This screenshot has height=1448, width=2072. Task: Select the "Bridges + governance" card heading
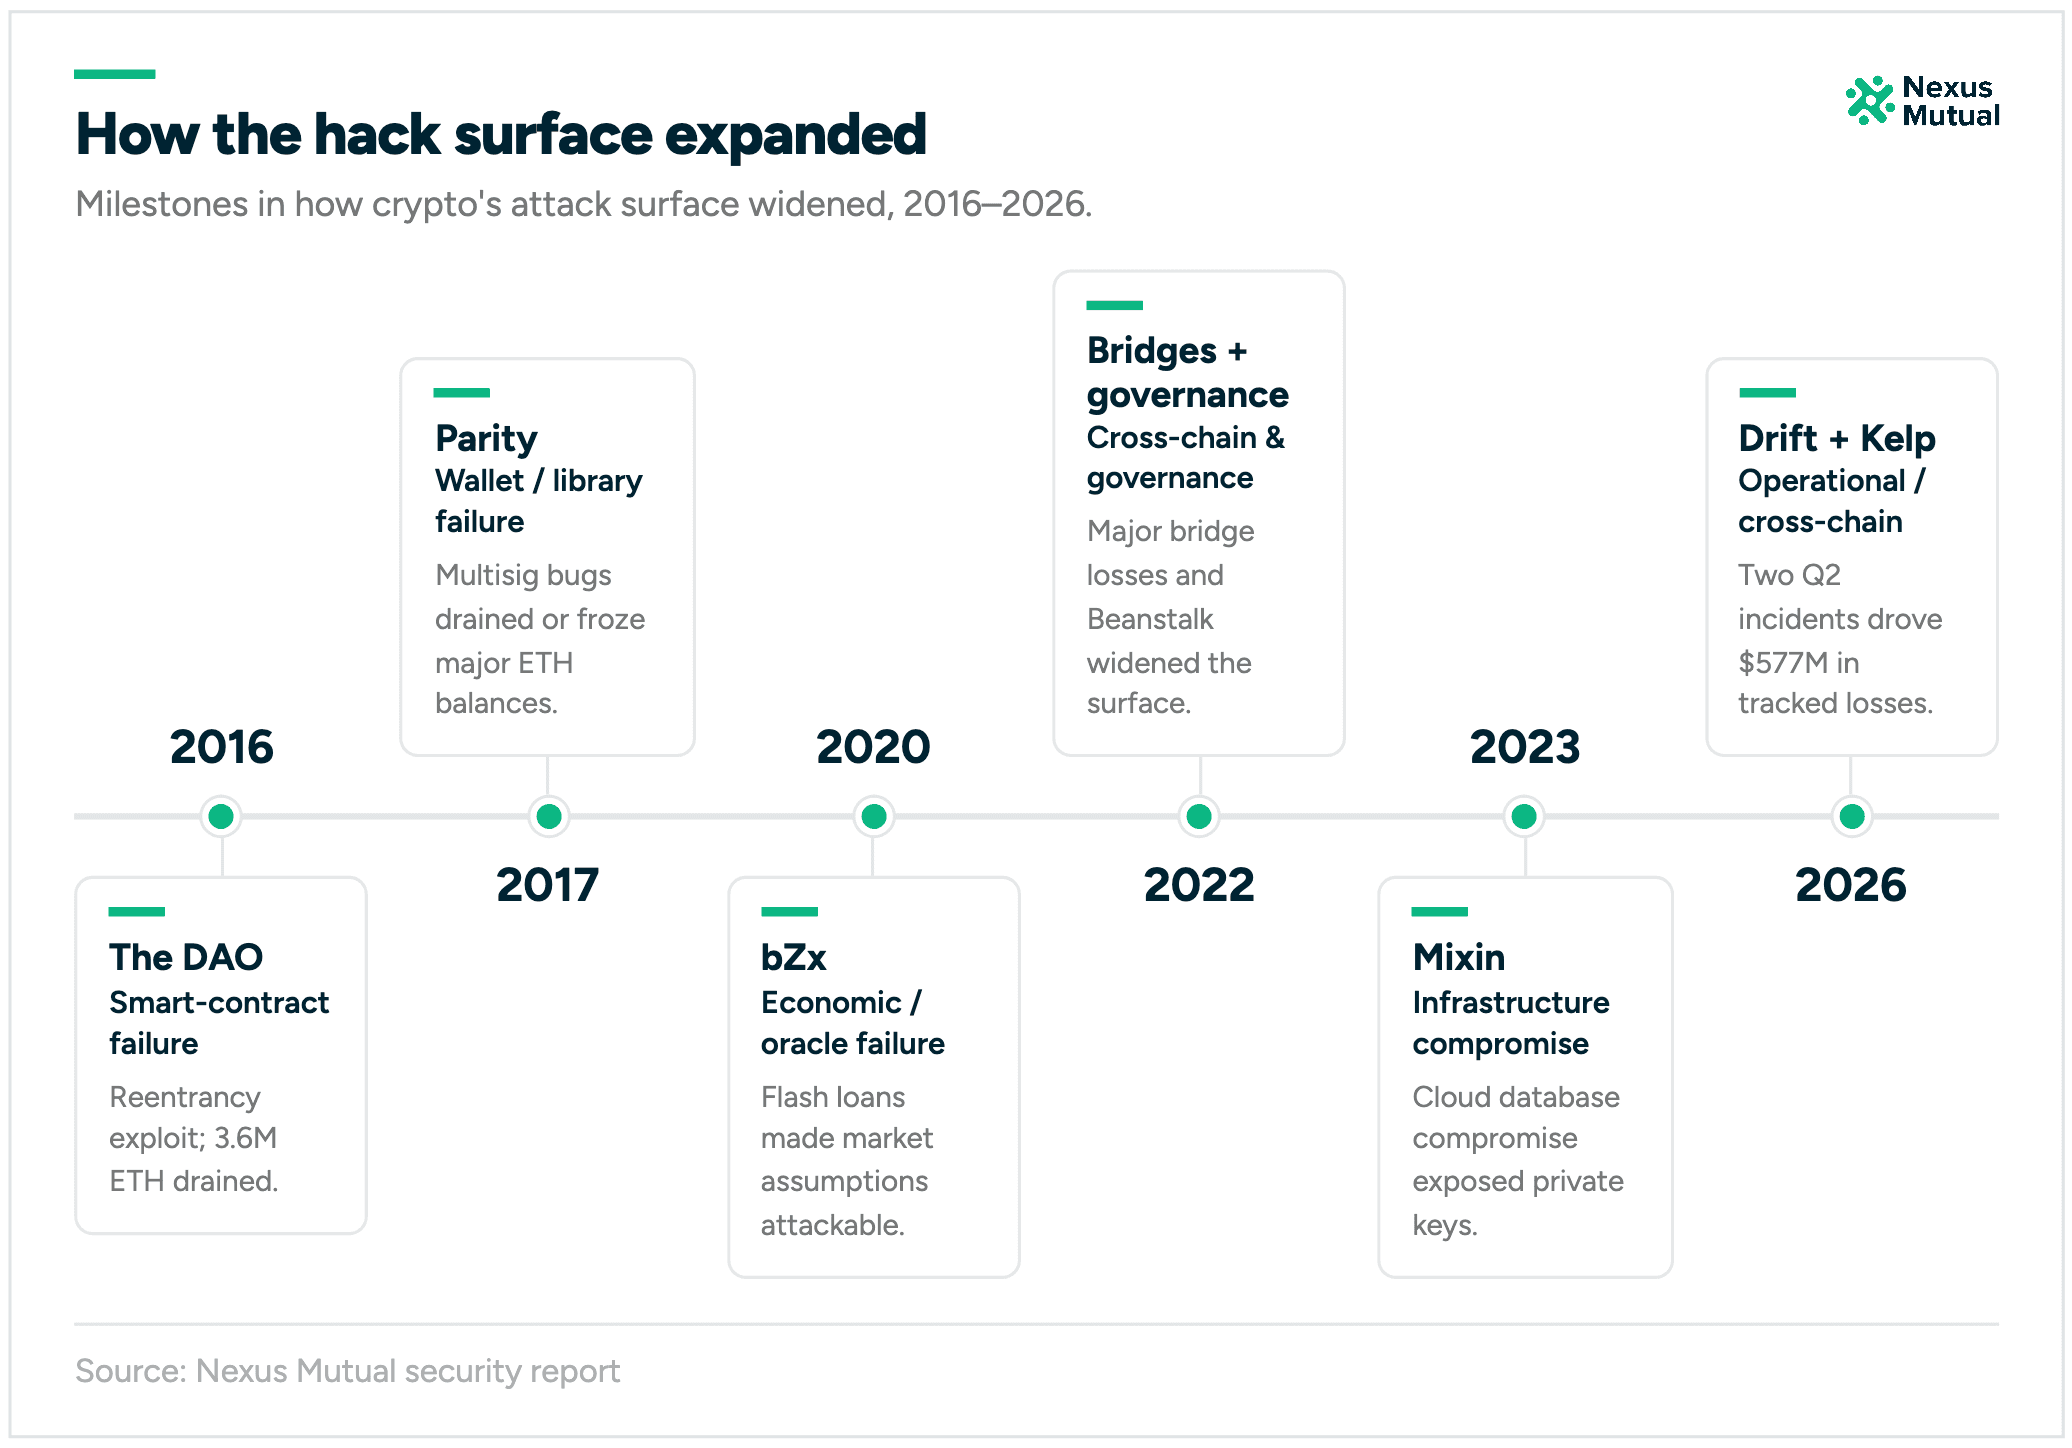pyautogui.click(x=1188, y=372)
